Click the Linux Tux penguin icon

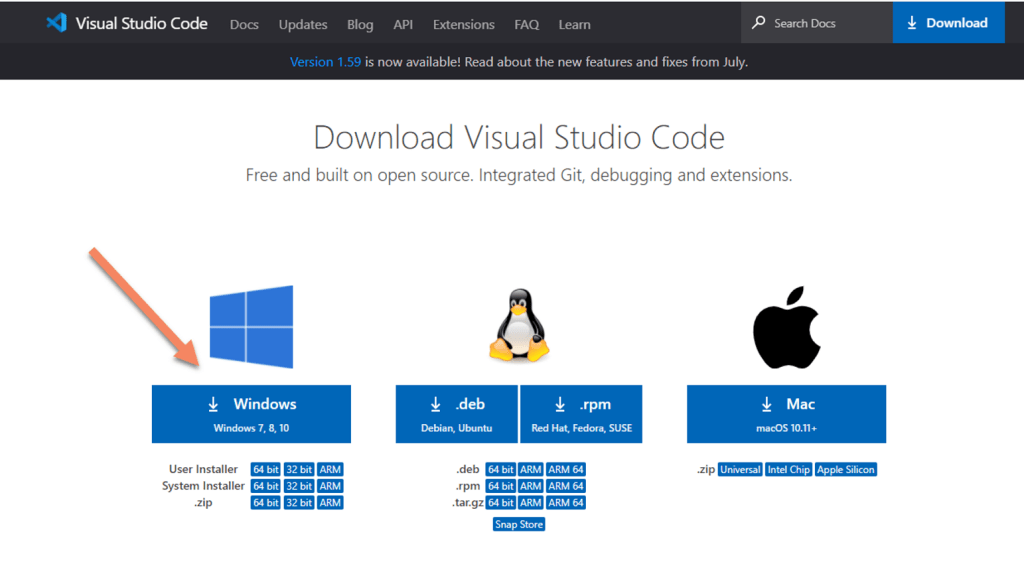pos(518,325)
